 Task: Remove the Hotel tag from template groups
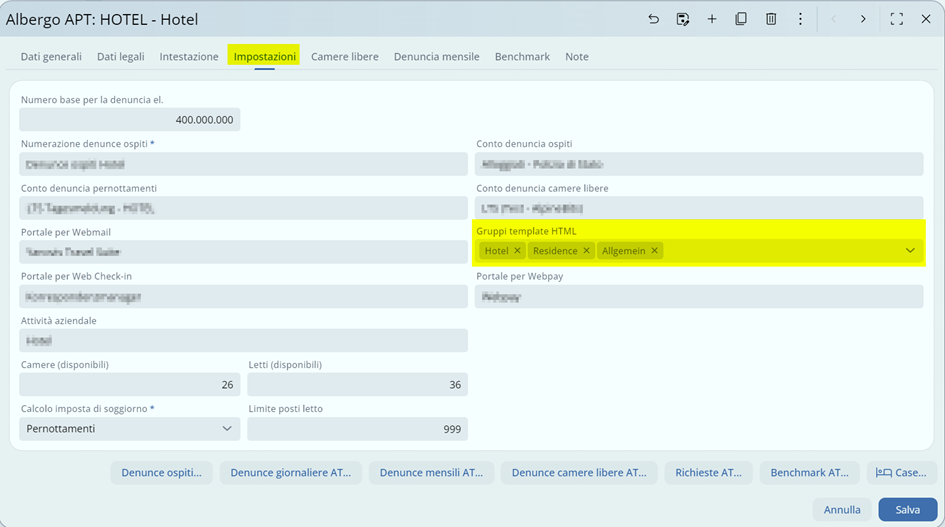pos(517,251)
